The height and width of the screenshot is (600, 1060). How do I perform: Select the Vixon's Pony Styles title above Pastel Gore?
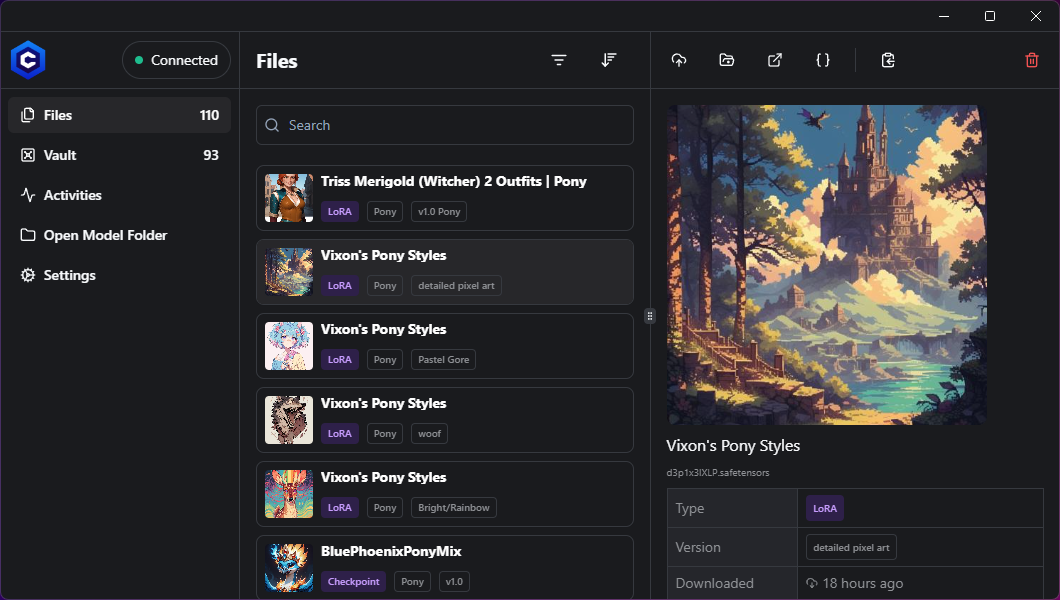[x=383, y=329]
